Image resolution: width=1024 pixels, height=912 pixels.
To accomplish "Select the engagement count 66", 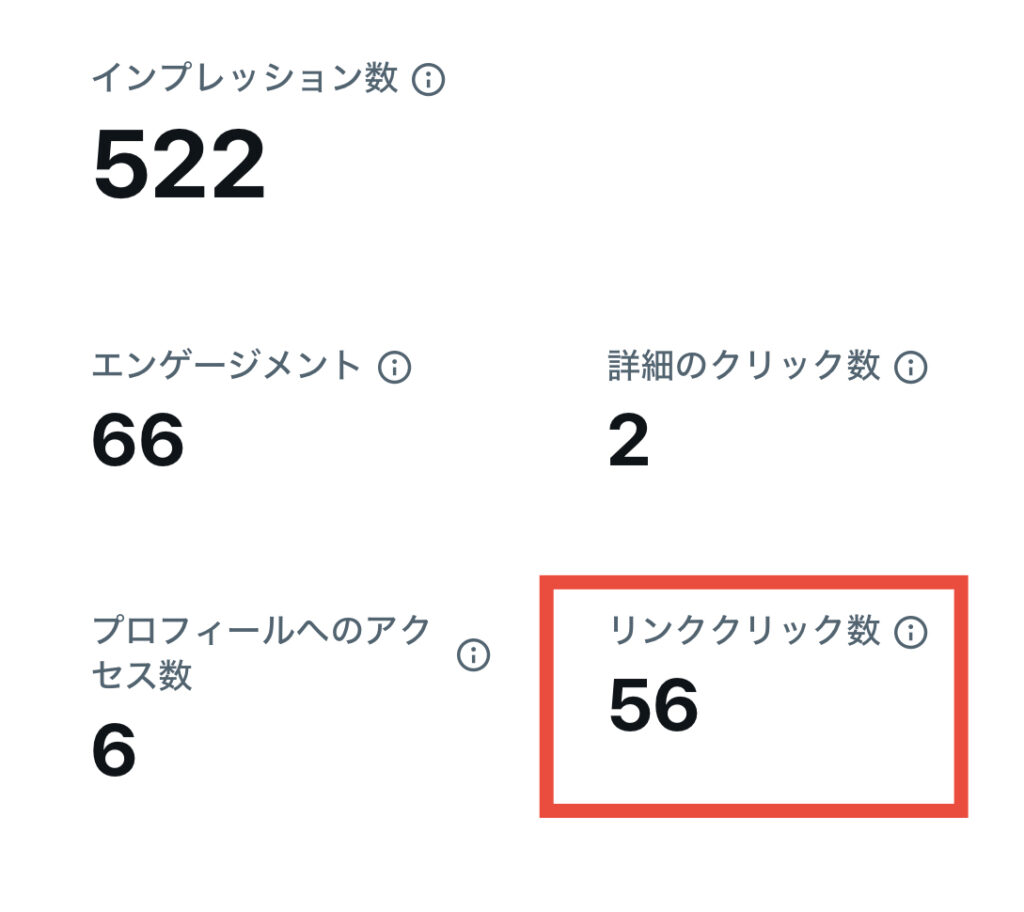I will point(138,441).
